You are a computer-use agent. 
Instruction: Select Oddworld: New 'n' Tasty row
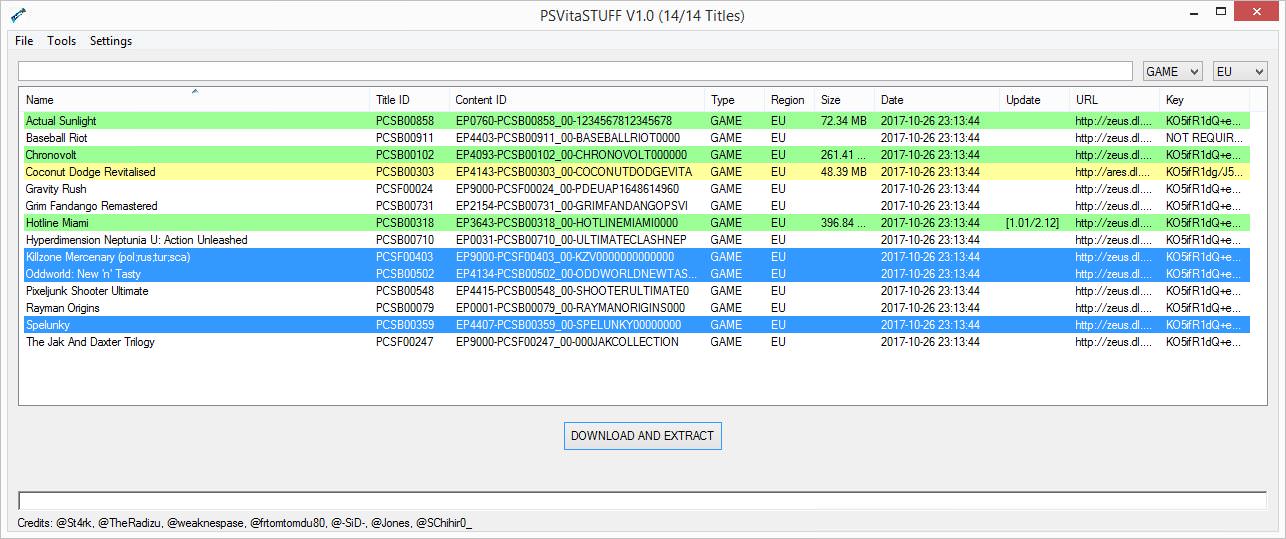(x=636, y=274)
